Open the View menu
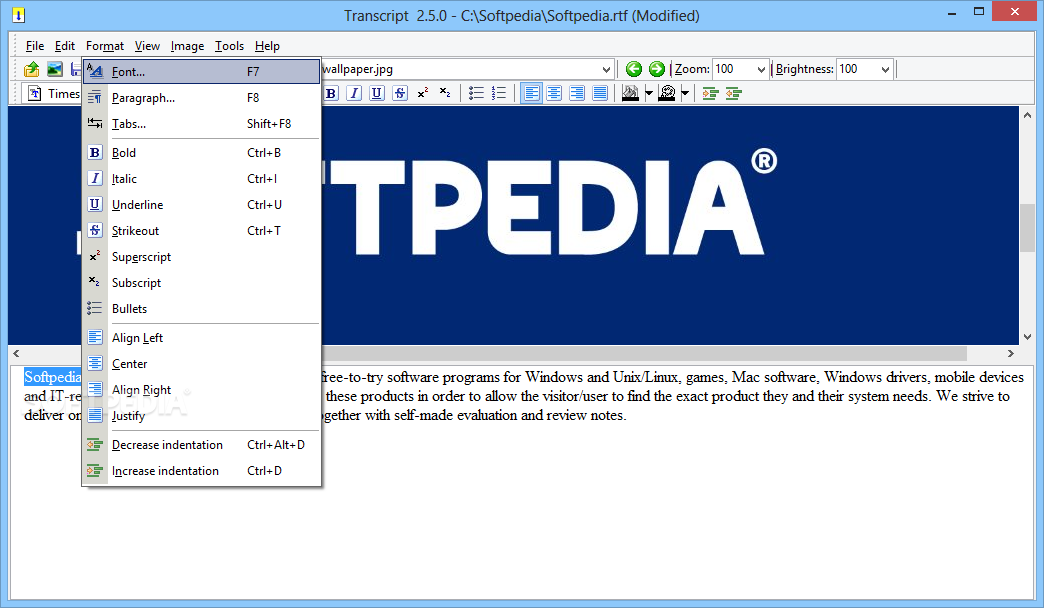This screenshot has height=608, width=1044. tap(147, 46)
